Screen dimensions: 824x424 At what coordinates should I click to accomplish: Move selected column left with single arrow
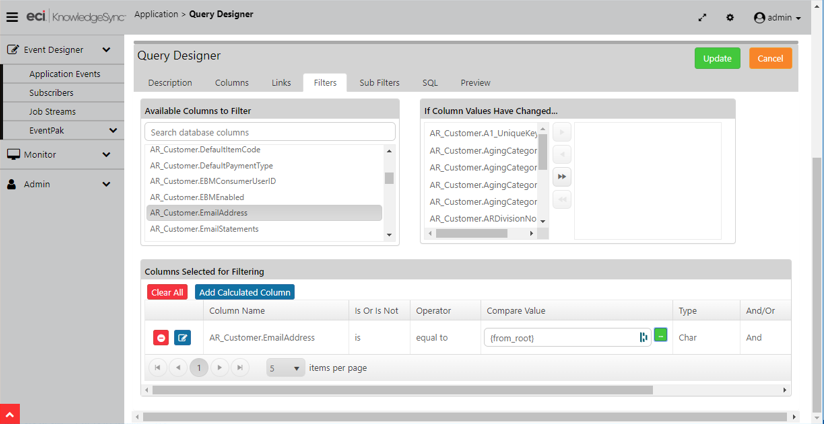pos(562,154)
